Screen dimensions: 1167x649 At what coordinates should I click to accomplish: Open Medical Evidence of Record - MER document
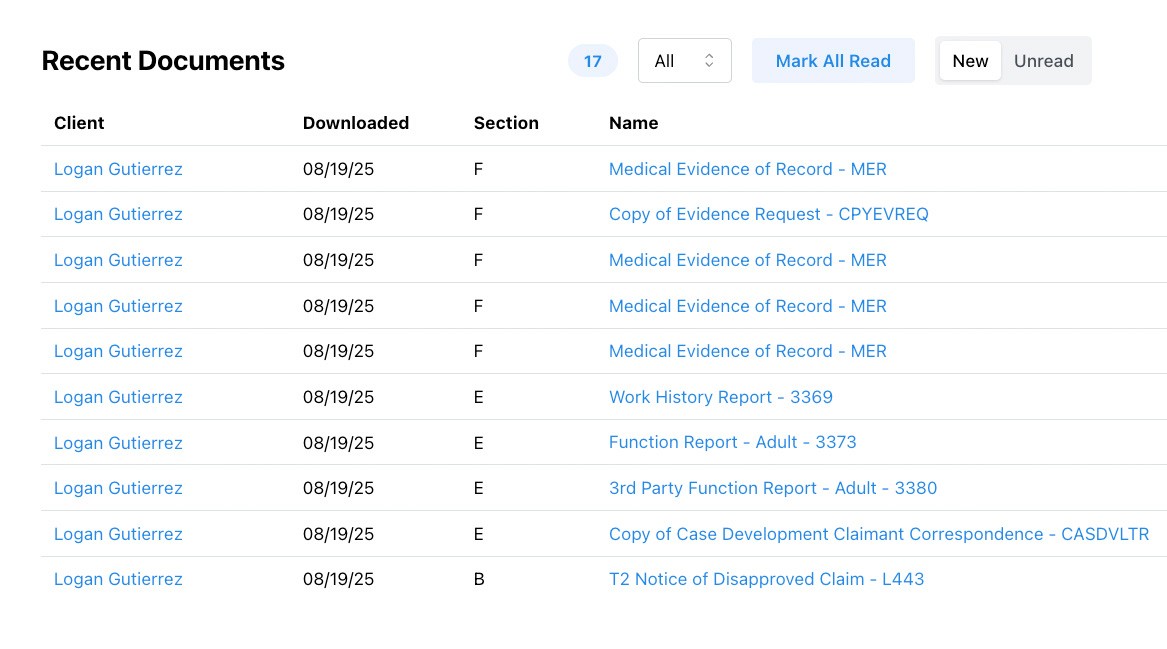pos(747,169)
